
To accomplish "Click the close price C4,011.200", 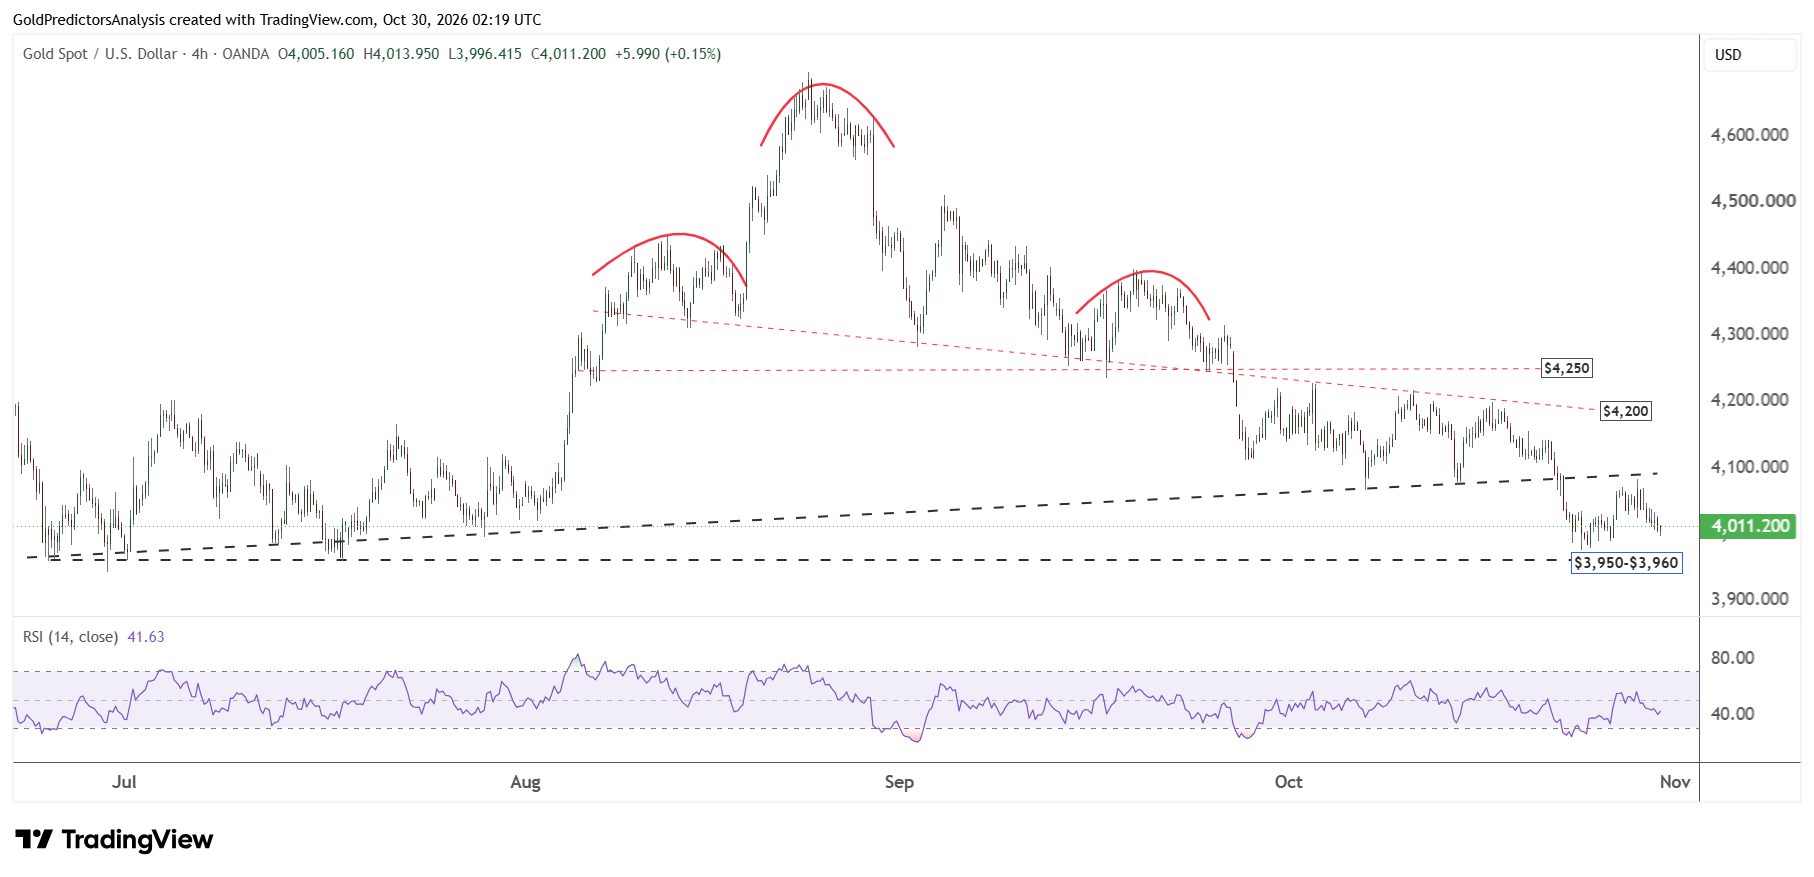I will (568, 54).
